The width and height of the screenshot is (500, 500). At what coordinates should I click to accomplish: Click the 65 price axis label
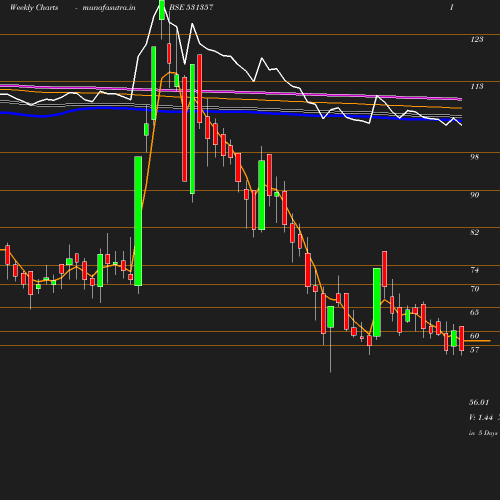point(475,312)
